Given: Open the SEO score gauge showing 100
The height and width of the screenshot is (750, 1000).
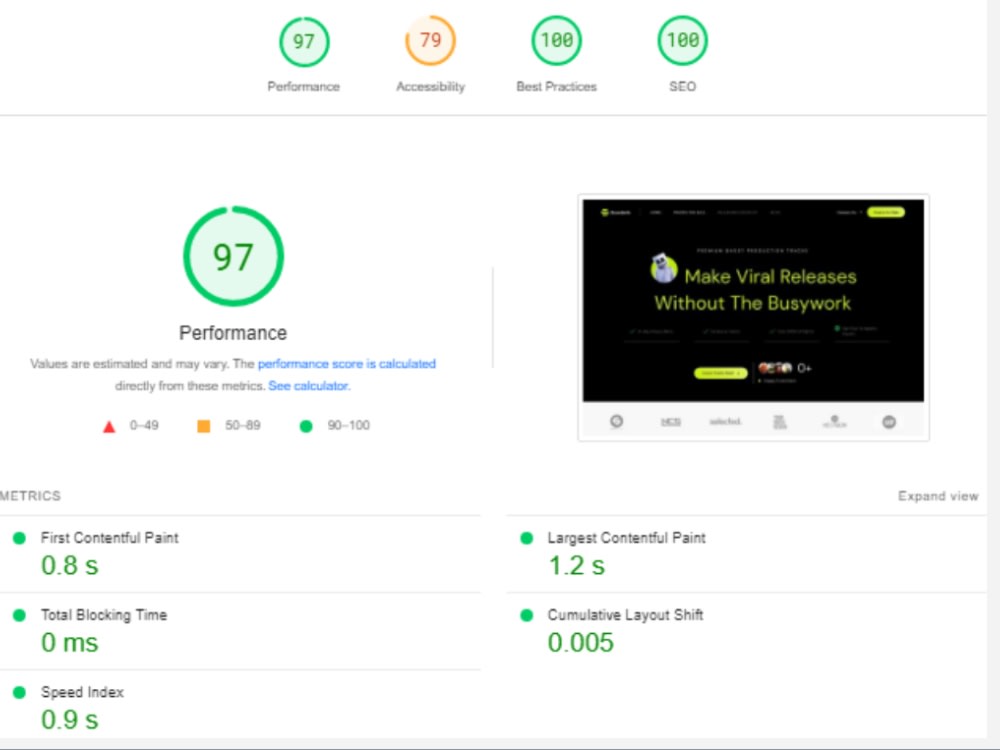Looking at the screenshot, I should (682, 41).
